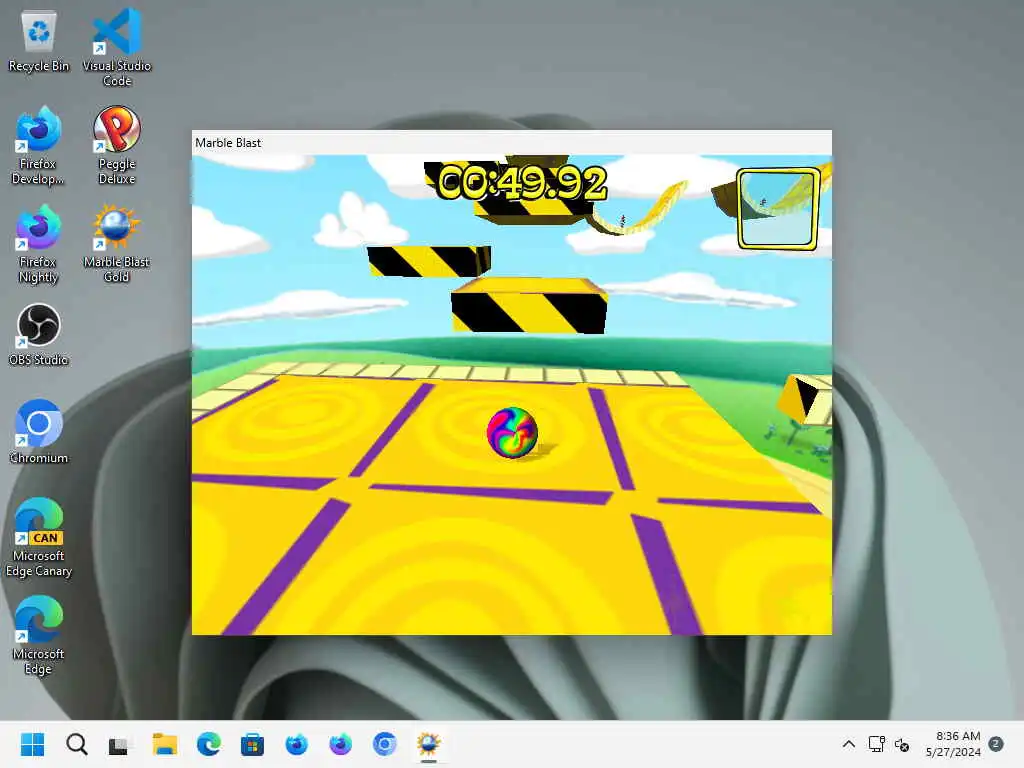
Task: Select the Firefox Nightly desktop icon
Action: tap(39, 243)
